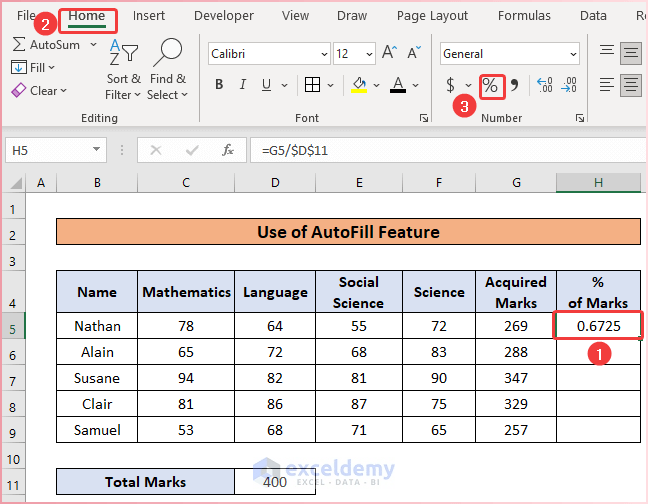
Task: Open the Fill menu
Action: 33,67
